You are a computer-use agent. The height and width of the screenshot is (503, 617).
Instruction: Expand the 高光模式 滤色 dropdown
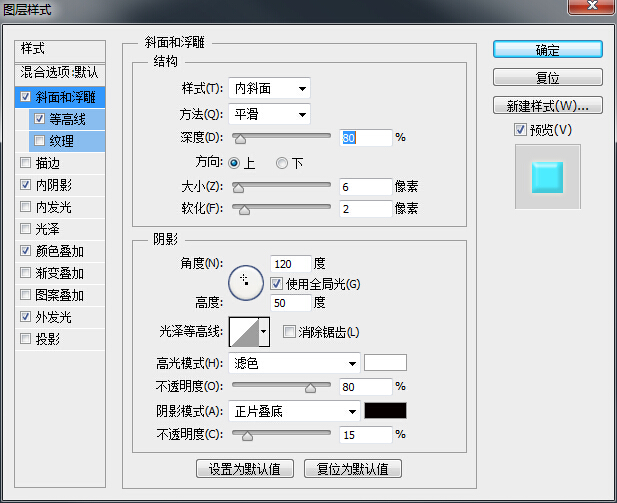pyautogui.click(x=294, y=363)
